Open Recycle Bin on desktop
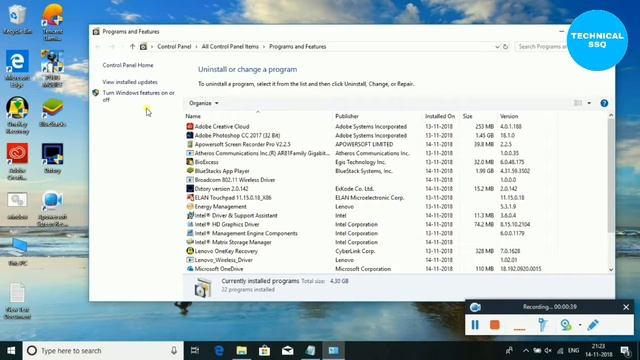Screen dimensions: 640x360 [x=17, y=19]
